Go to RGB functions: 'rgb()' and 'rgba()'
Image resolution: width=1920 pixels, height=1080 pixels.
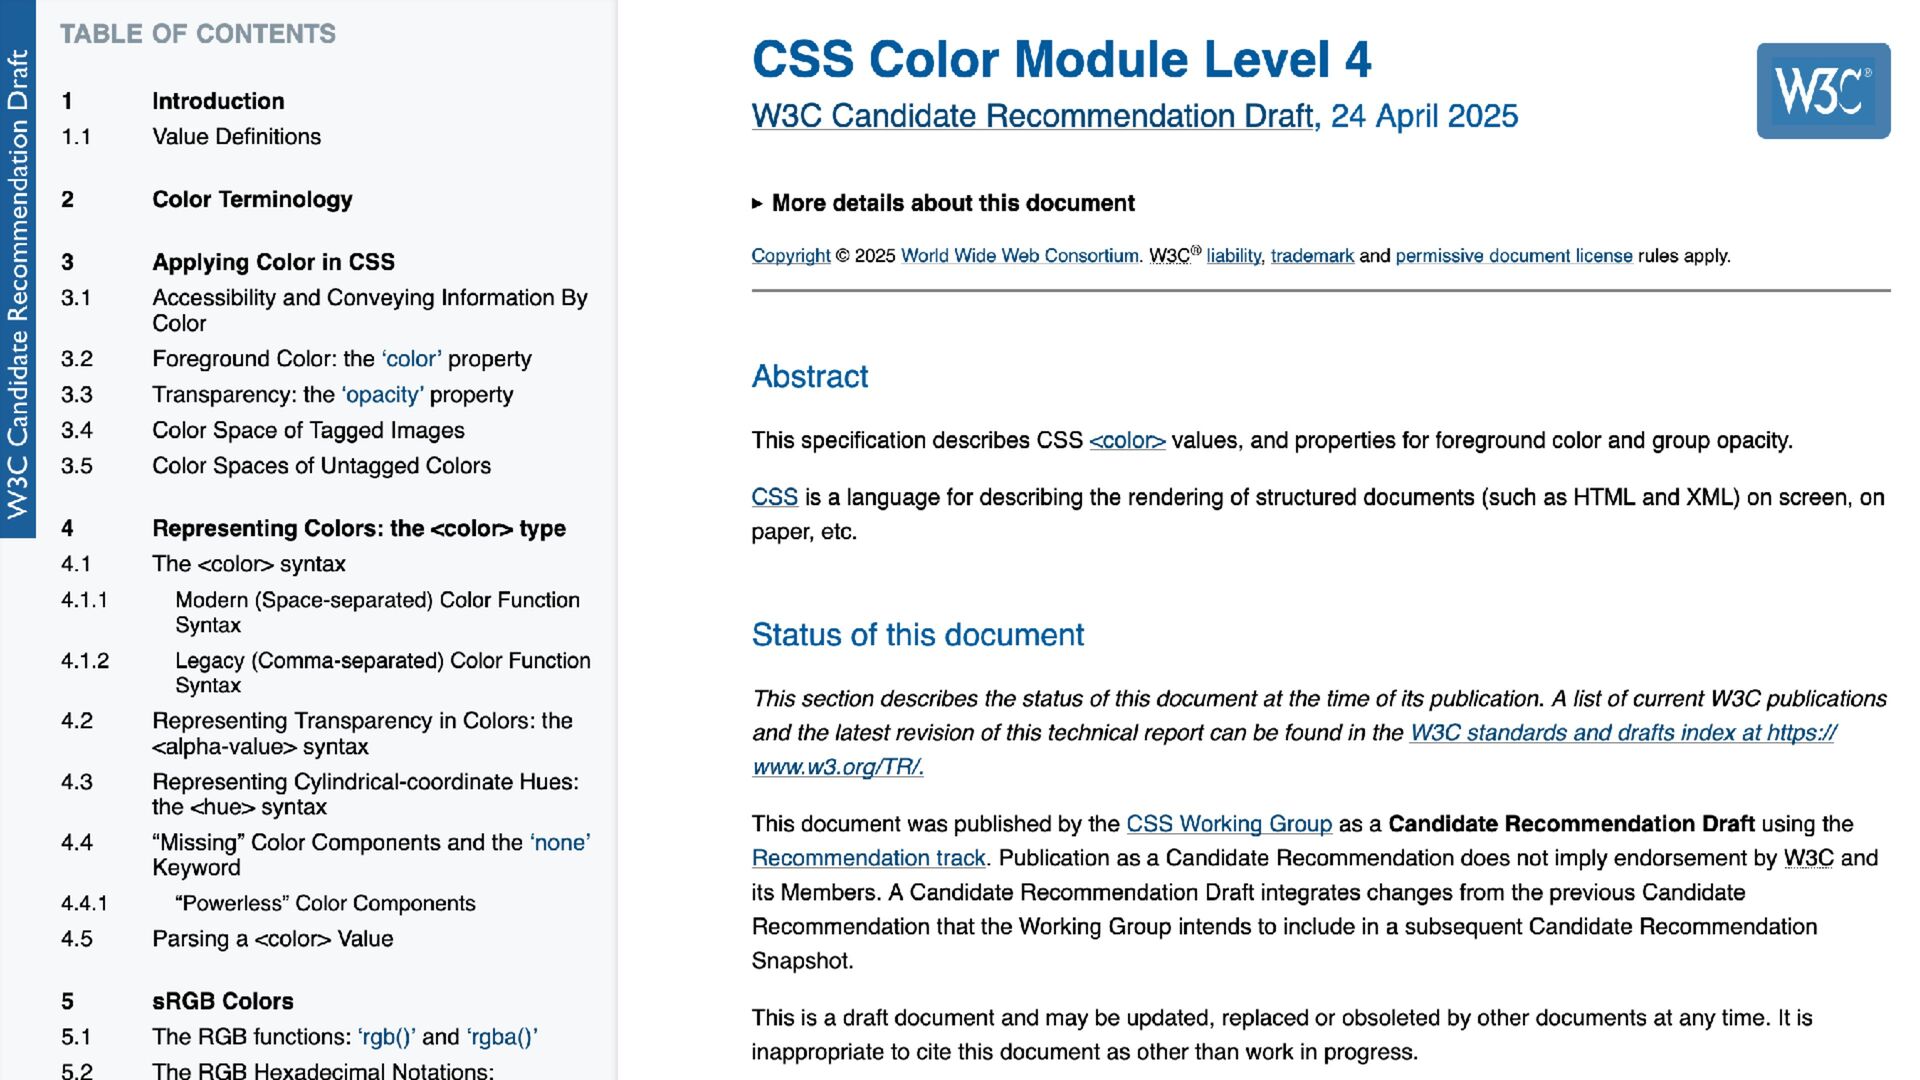pyautogui.click(x=345, y=1037)
